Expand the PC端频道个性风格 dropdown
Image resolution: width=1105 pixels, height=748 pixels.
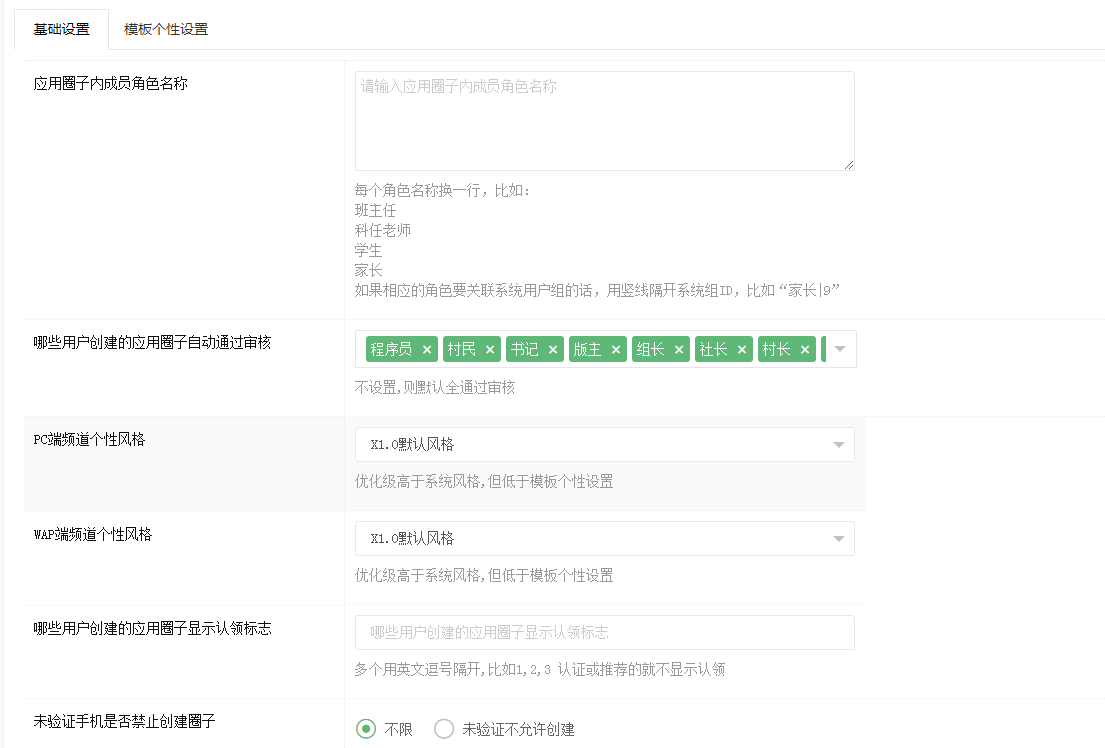[x=838, y=445]
